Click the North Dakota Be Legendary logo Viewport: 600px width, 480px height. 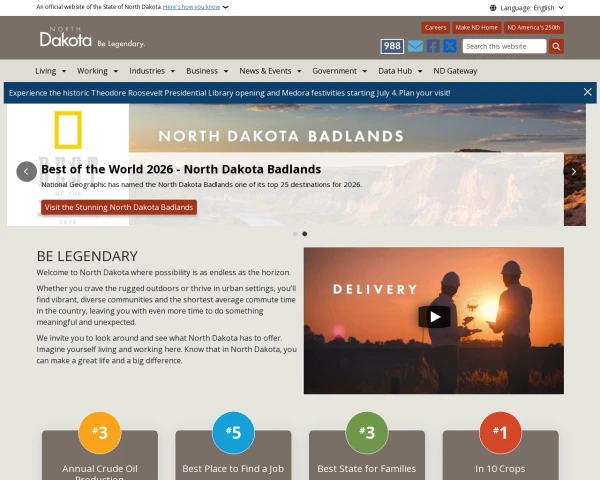pyautogui.click(x=92, y=37)
